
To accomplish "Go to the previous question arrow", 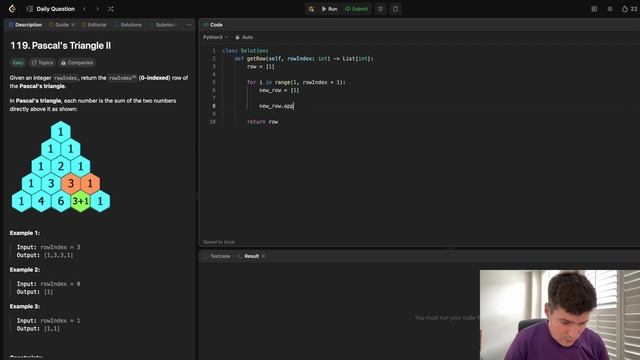I will pos(84,9).
